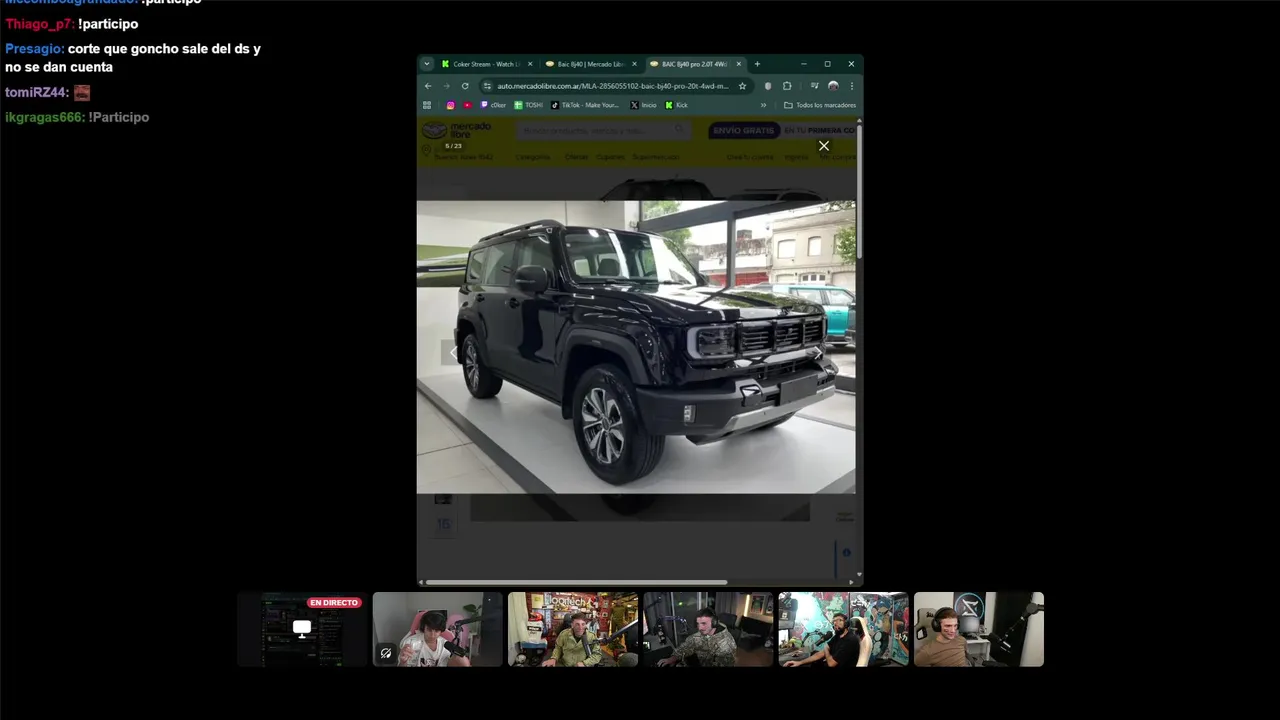The width and height of the screenshot is (1280, 720).
Task: Close the Baic Bj40 Mercado Libre tab
Action: point(634,64)
